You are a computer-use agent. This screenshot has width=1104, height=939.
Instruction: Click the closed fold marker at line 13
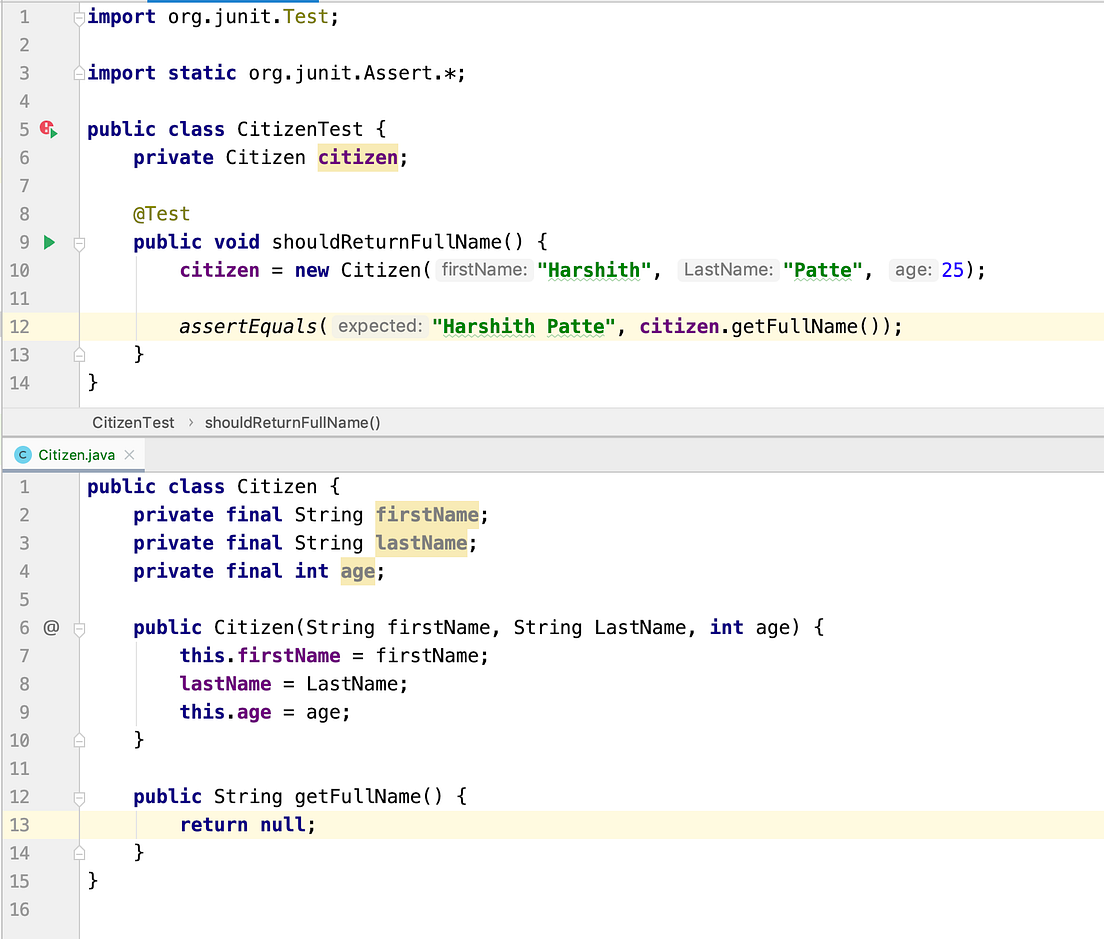(x=77, y=354)
